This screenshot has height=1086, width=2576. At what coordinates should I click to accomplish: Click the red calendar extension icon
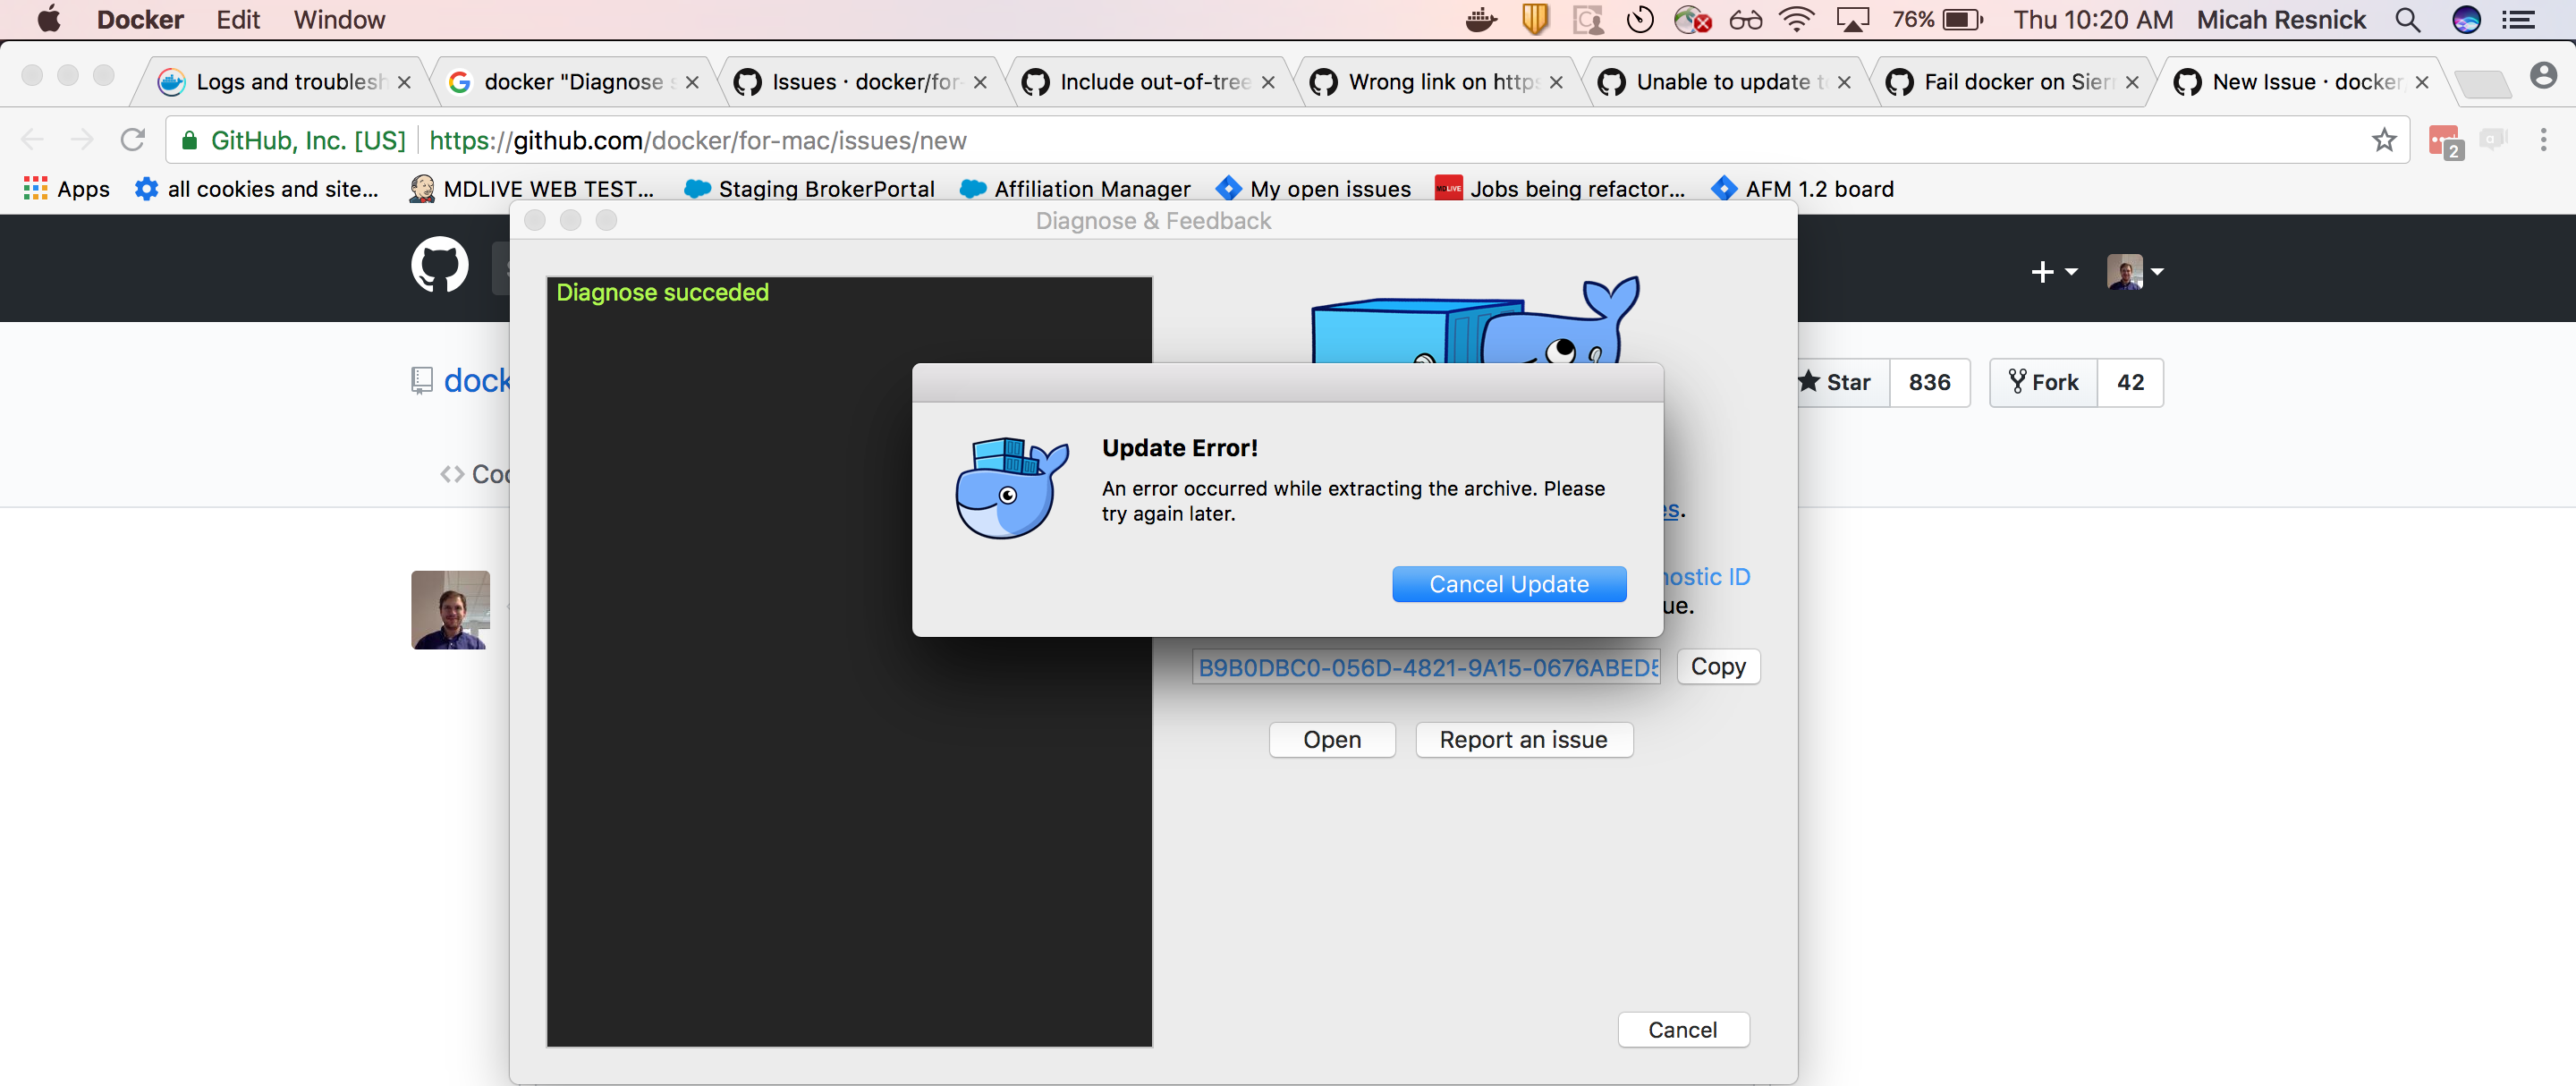(x=2446, y=142)
